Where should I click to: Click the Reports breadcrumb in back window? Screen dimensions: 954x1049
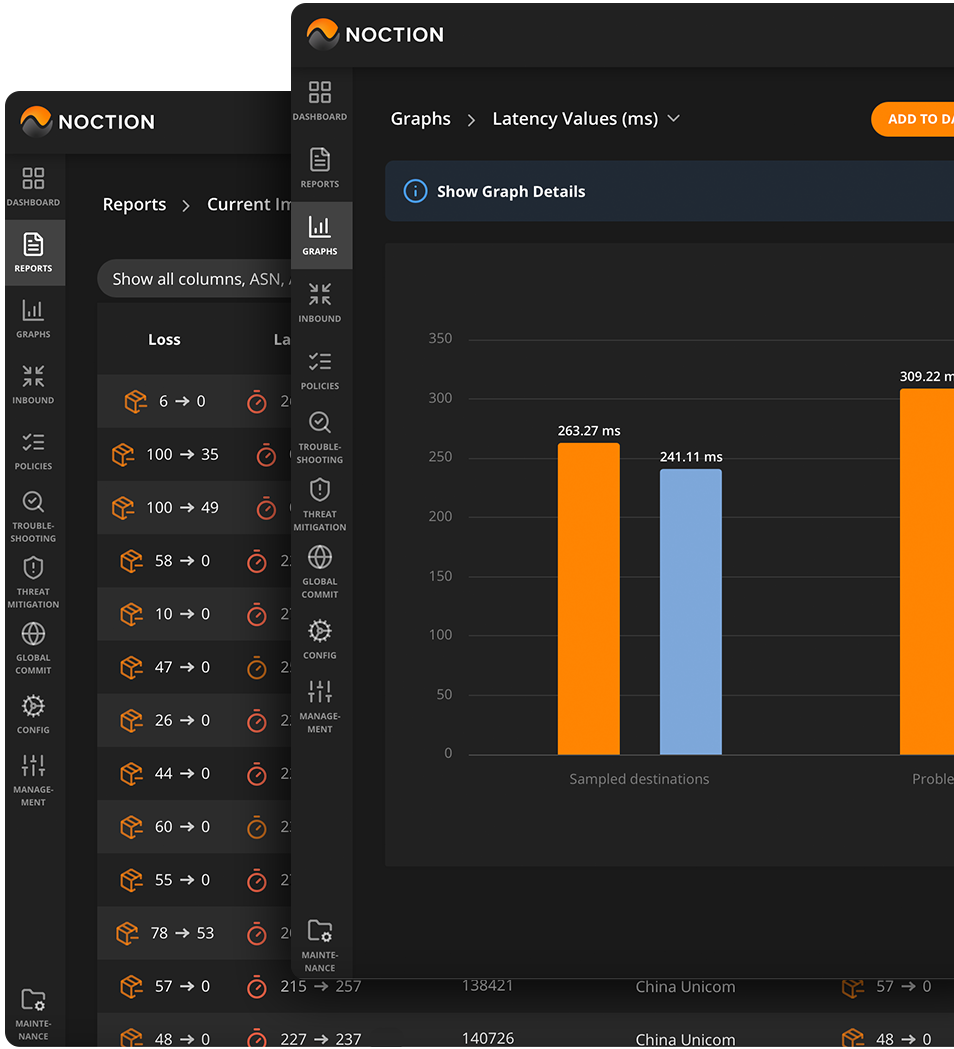(x=134, y=204)
